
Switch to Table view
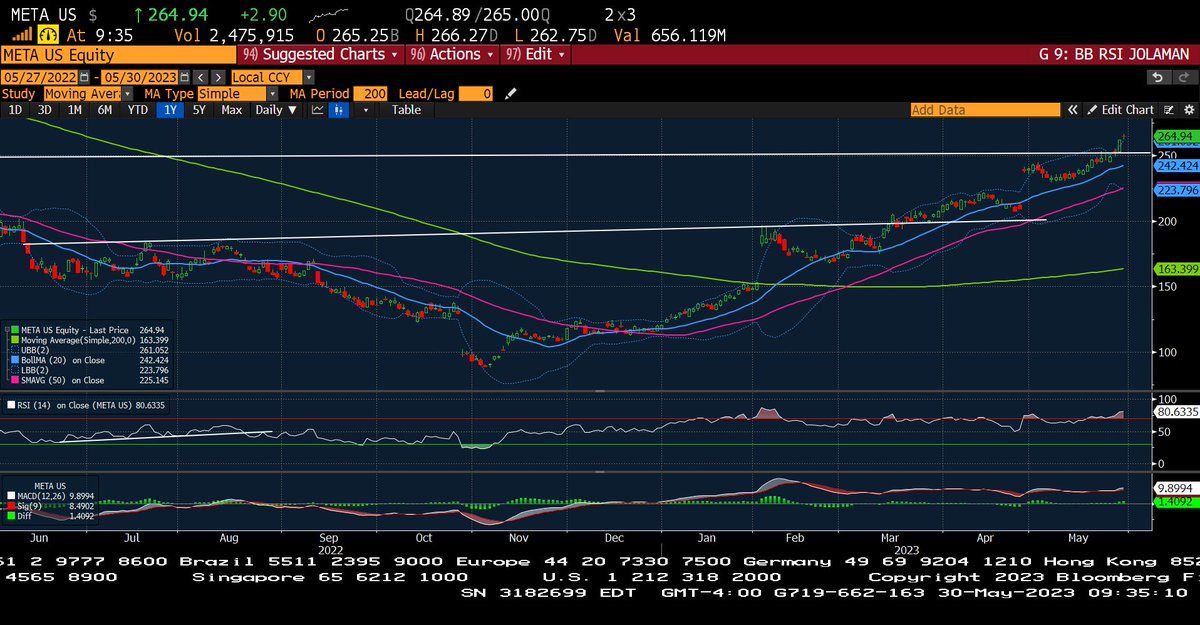pyautogui.click(x=406, y=110)
